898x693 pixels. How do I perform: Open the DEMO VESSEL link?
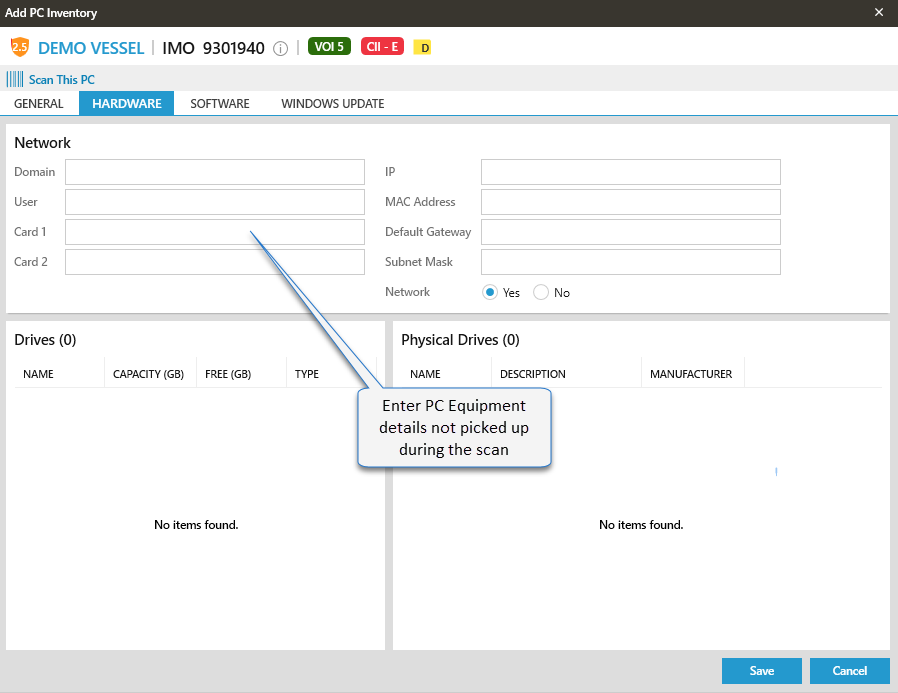[91, 48]
